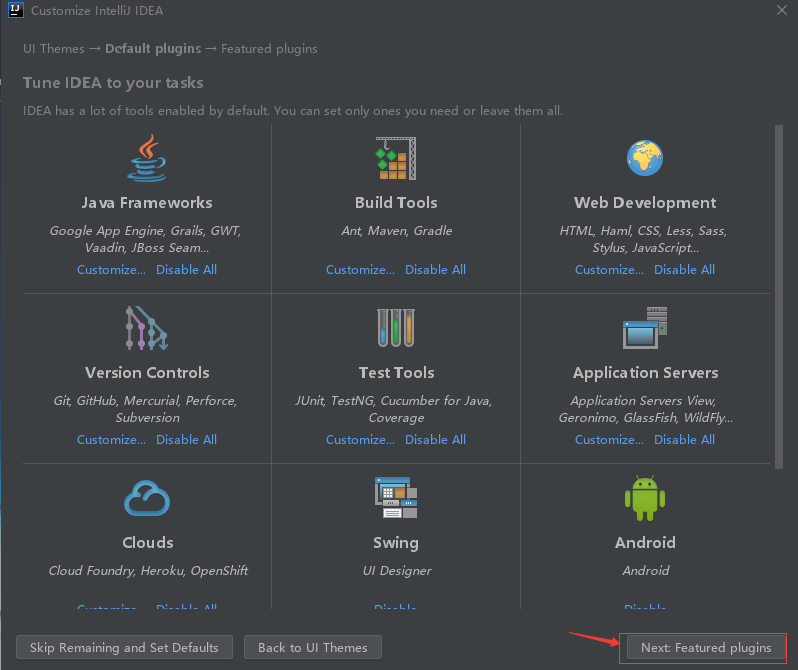
Task: Click the Application Servers monitor icon
Action: pos(645,328)
